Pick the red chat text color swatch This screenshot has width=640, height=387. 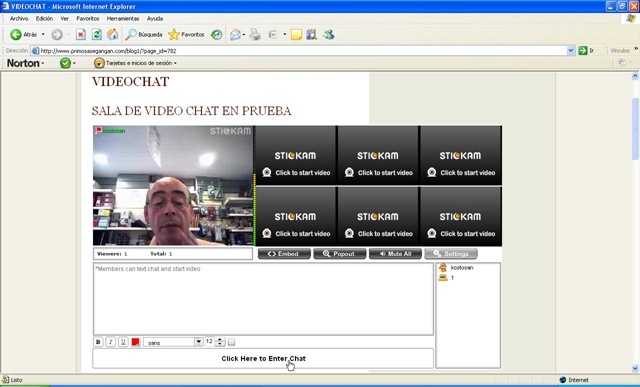[136, 342]
